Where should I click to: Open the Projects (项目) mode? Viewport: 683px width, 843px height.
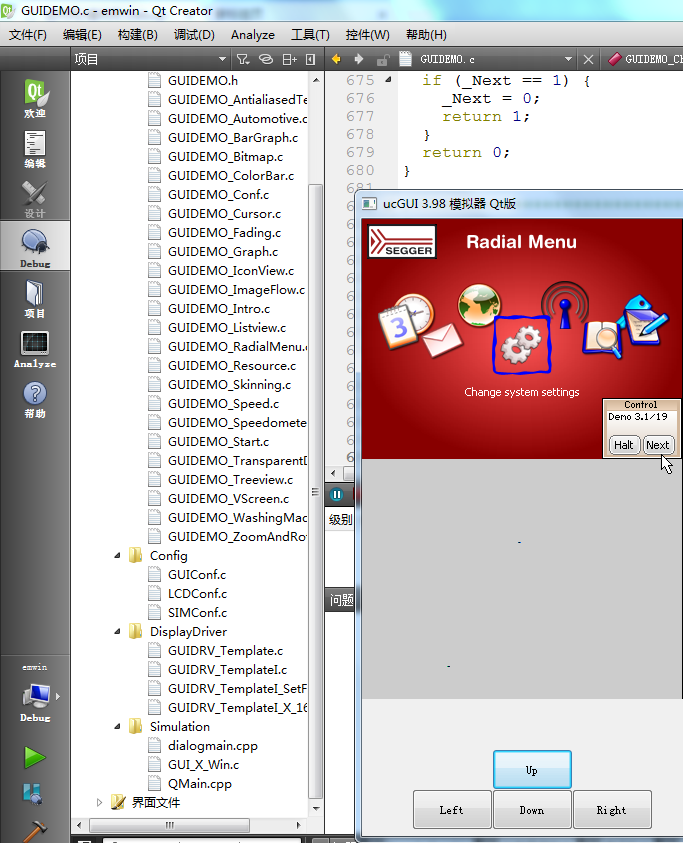pyautogui.click(x=35, y=298)
